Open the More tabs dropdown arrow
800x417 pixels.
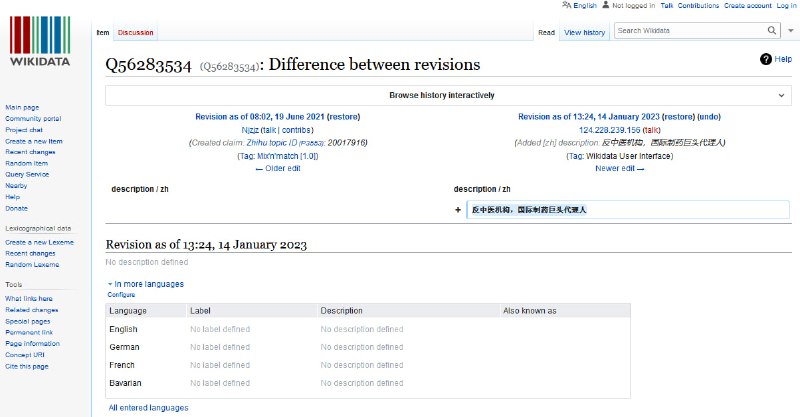789,32
